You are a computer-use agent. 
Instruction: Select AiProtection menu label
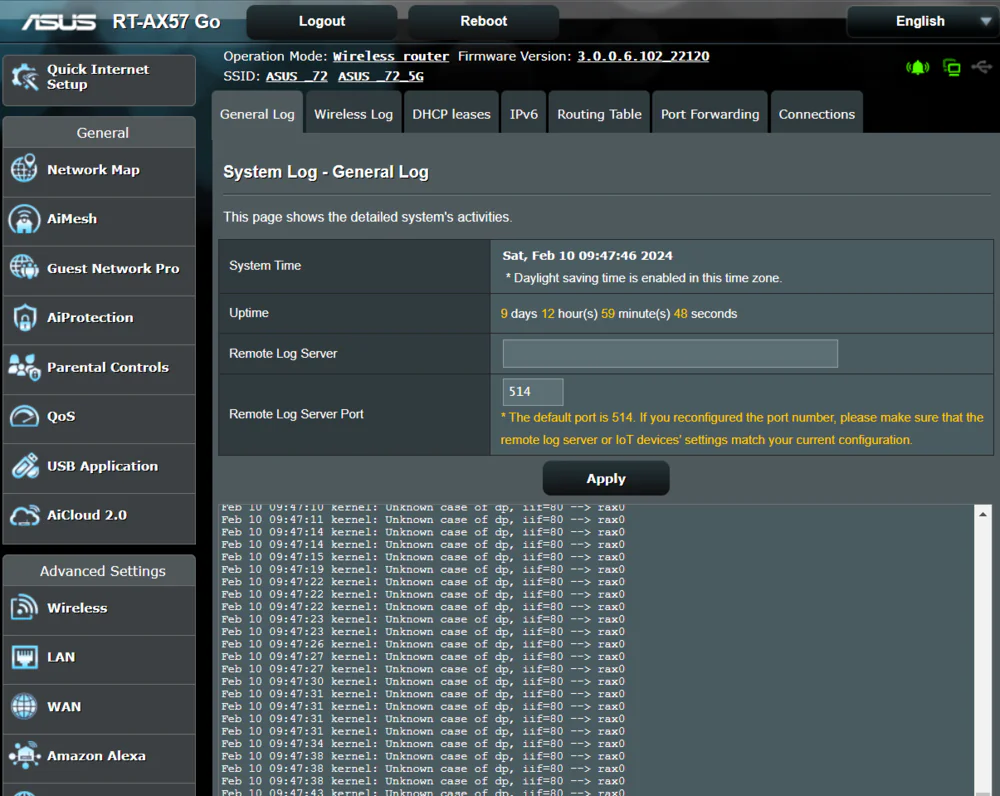(x=90, y=318)
